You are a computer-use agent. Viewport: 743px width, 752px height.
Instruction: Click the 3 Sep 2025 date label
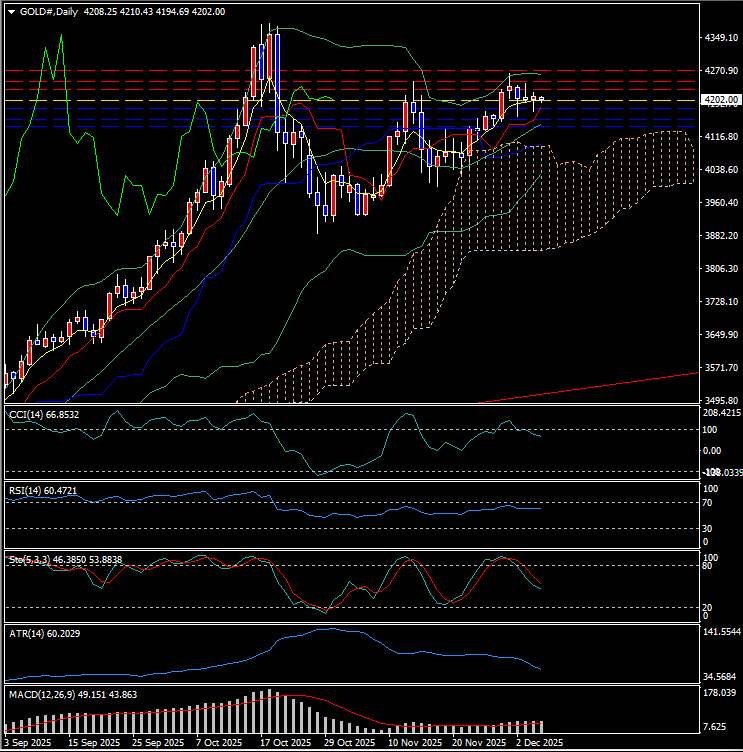[x=29, y=743]
